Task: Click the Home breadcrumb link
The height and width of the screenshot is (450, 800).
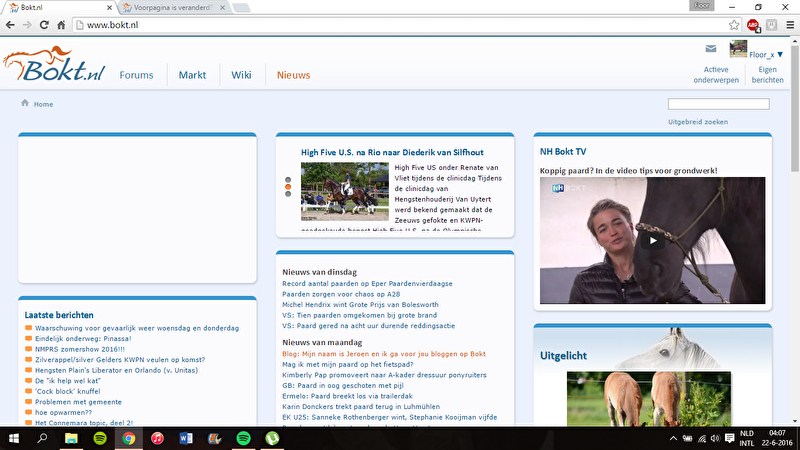Action: click(x=43, y=104)
